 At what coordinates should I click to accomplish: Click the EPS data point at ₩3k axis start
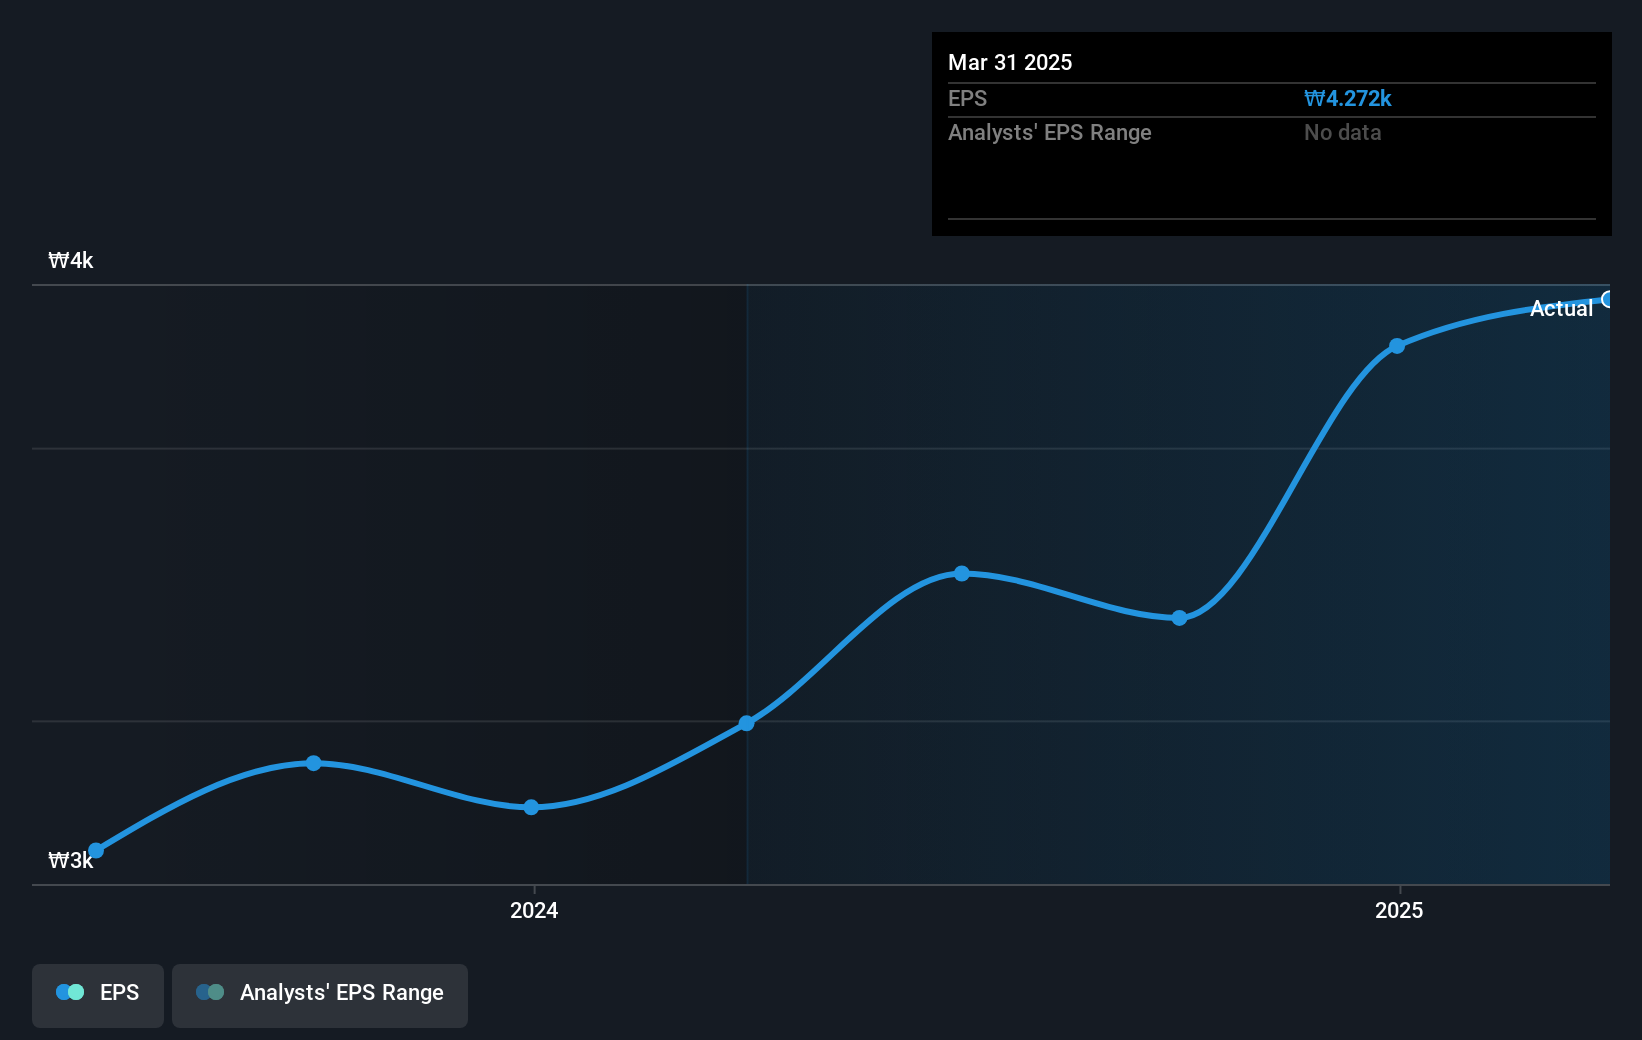click(96, 851)
